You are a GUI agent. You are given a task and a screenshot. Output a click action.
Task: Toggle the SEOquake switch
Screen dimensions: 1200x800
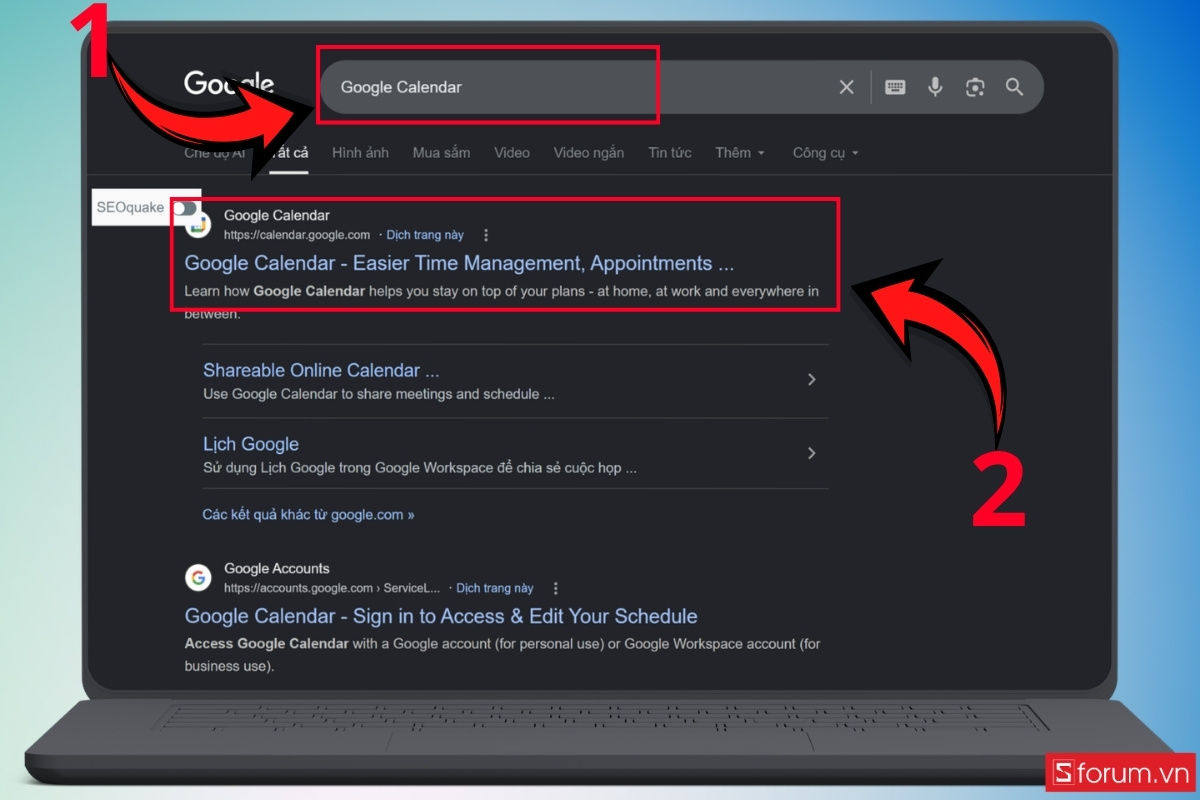185,208
